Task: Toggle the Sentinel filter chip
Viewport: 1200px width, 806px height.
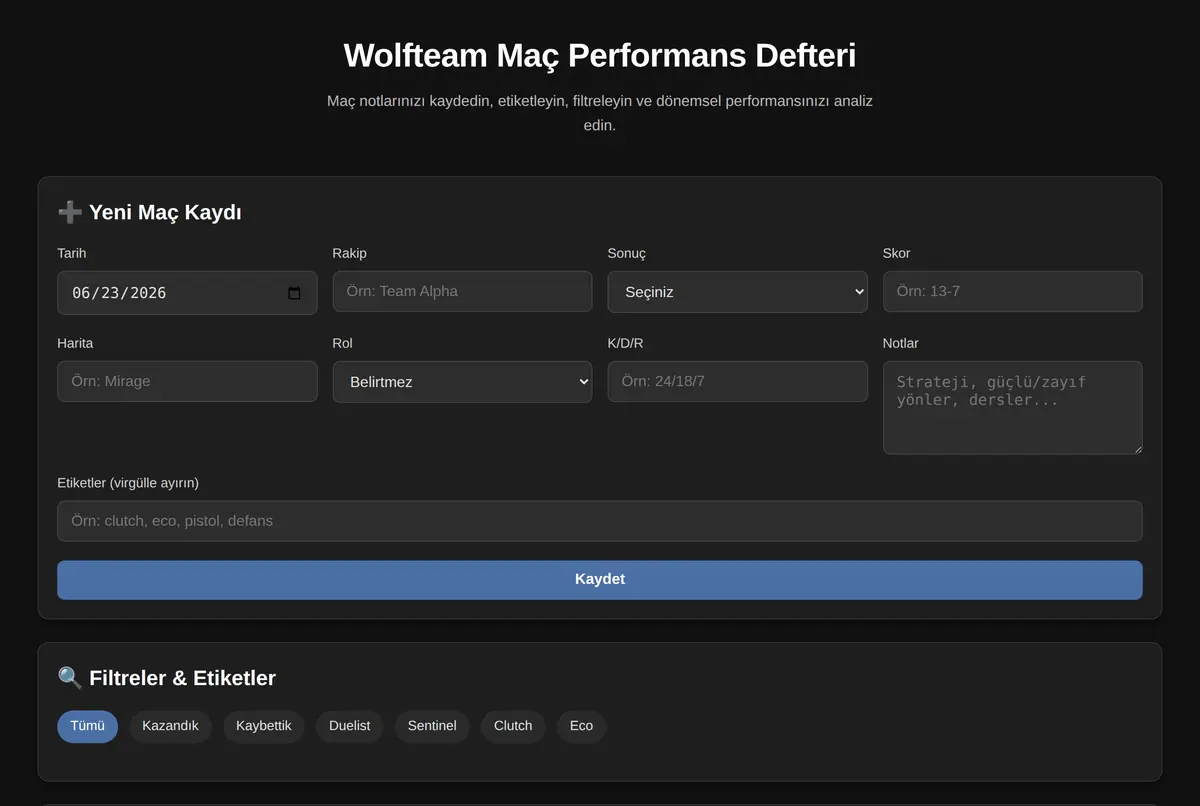Action: coord(432,726)
